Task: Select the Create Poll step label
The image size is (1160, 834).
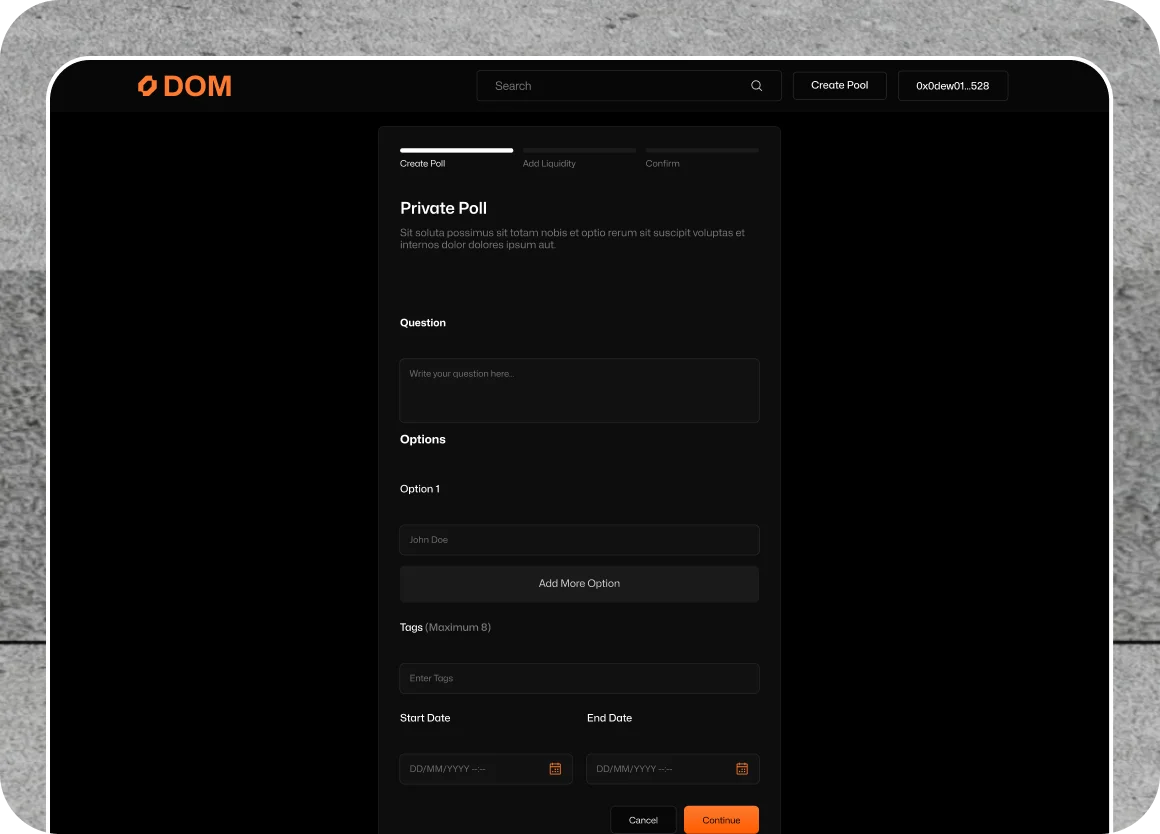Action: point(423,164)
